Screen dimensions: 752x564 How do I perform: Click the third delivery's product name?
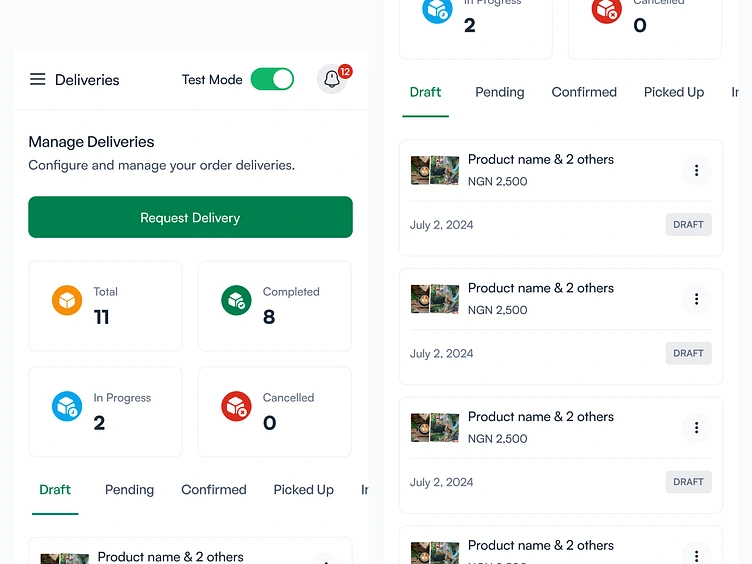540,417
